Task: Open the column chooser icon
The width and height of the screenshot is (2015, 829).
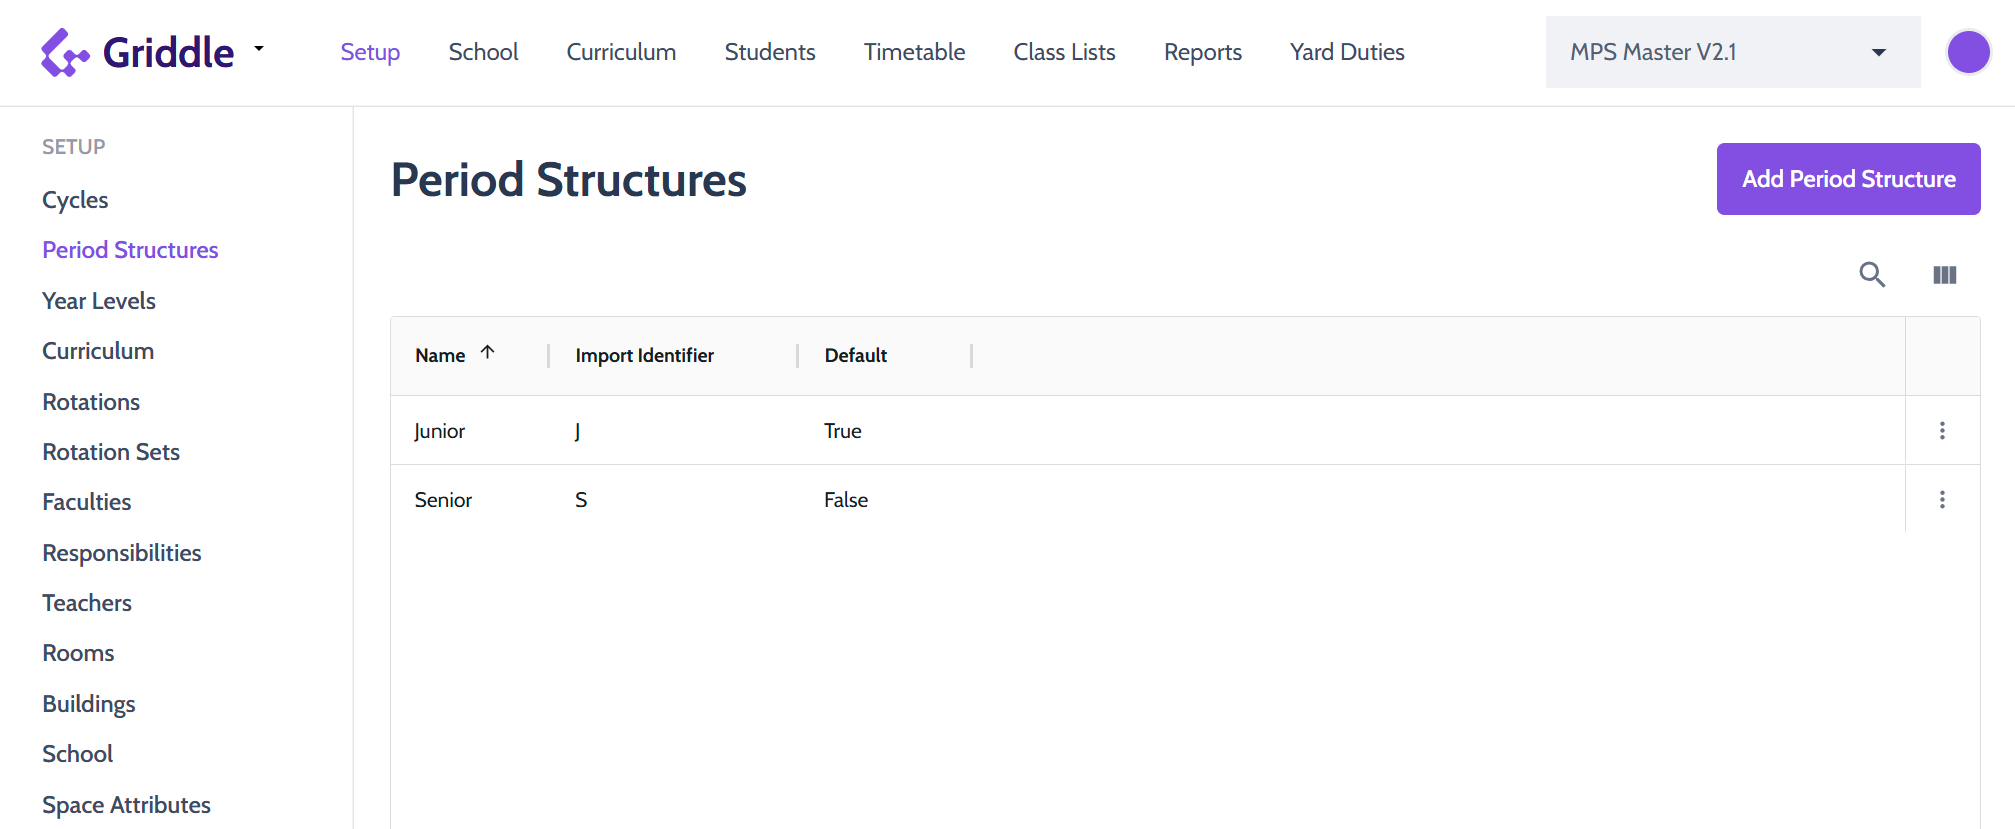Action: 1944,275
